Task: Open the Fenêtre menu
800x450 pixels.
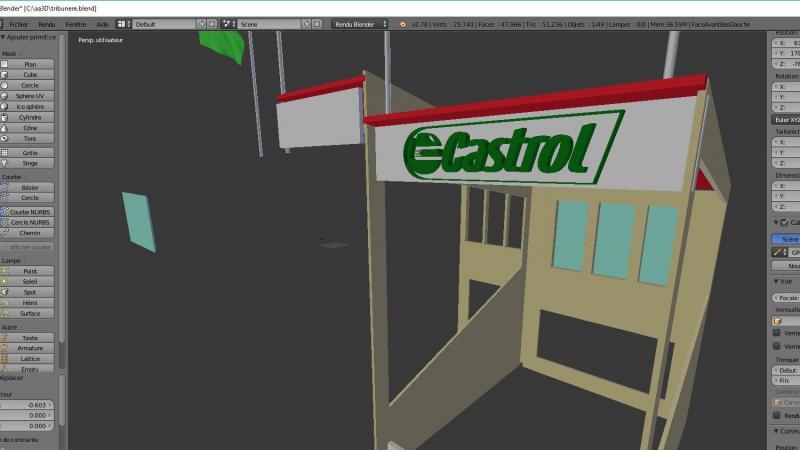Action: point(75,23)
